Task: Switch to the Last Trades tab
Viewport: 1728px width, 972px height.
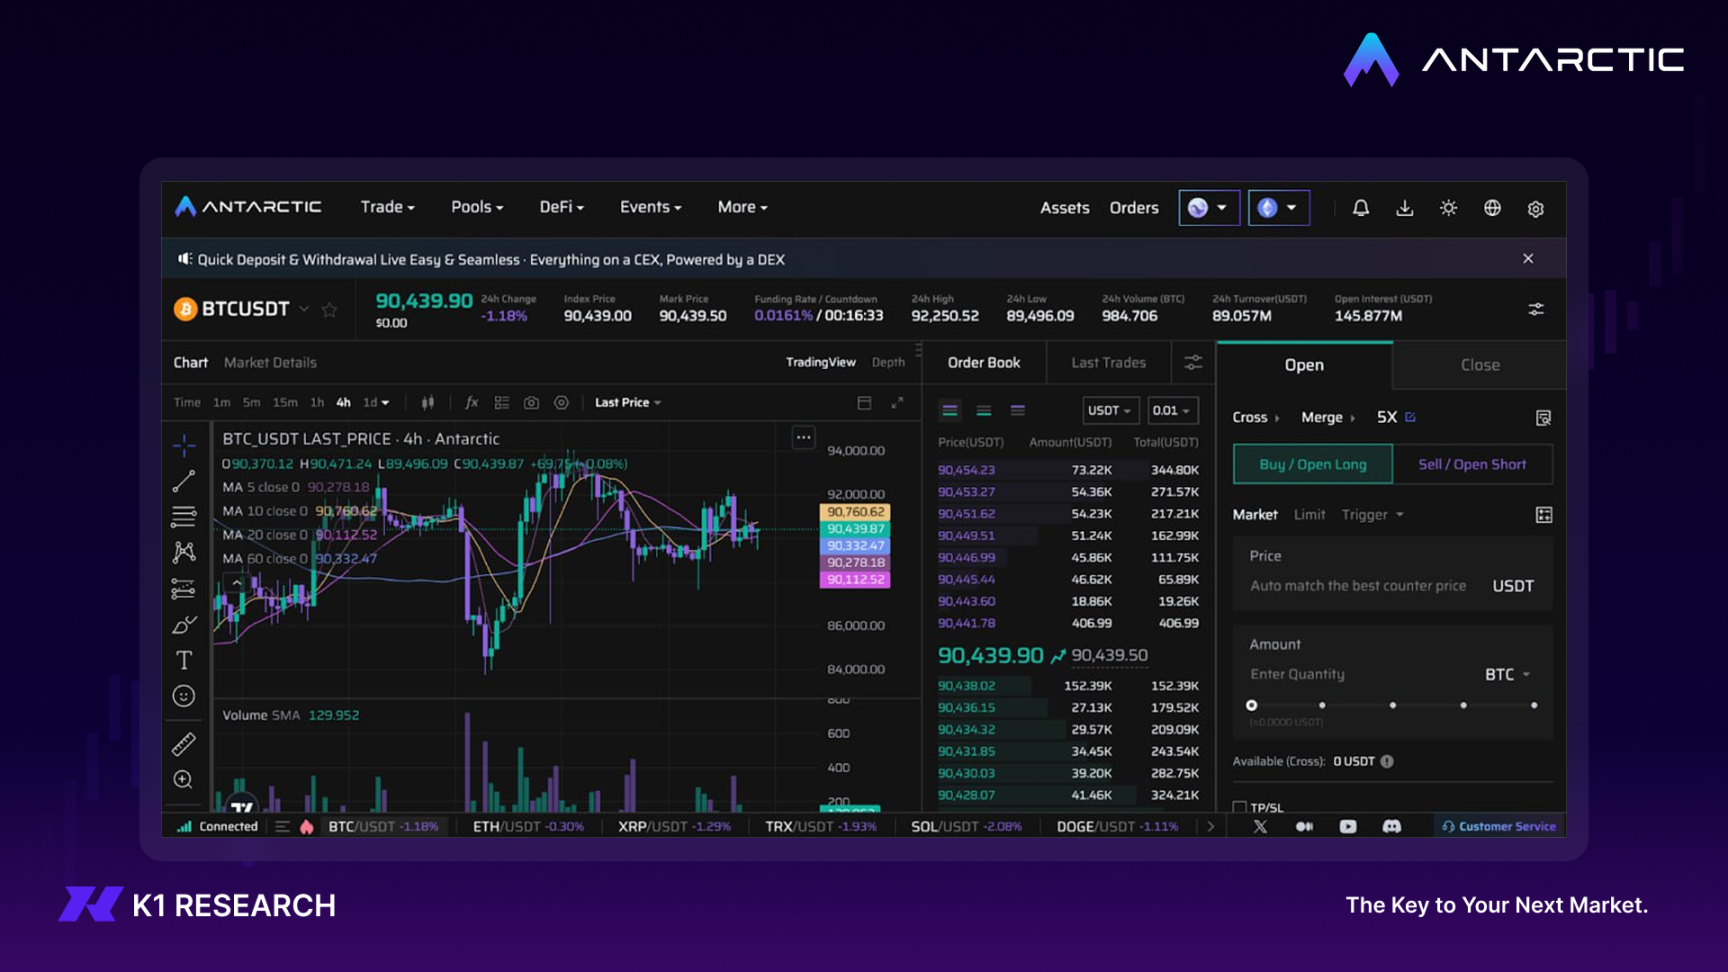Action: point(1108,363)
